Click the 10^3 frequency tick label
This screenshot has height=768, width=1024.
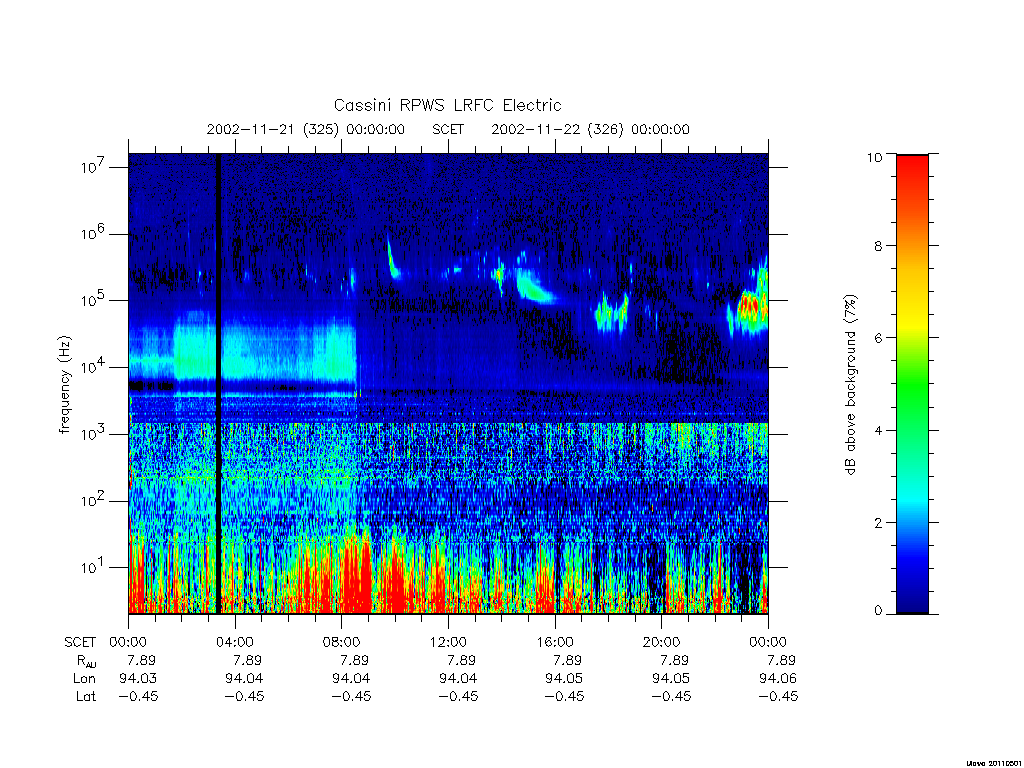[94, 433]
